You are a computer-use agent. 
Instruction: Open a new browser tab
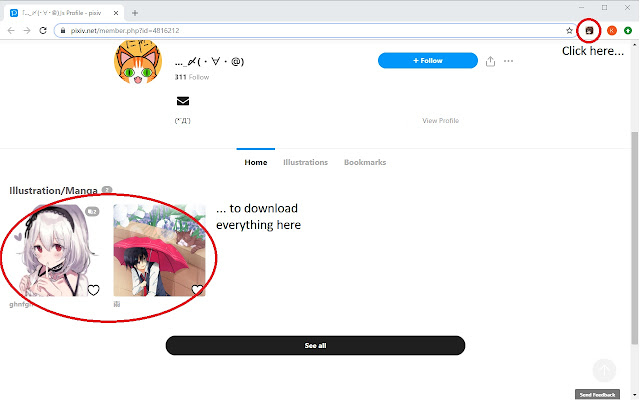tap(135, 13)
